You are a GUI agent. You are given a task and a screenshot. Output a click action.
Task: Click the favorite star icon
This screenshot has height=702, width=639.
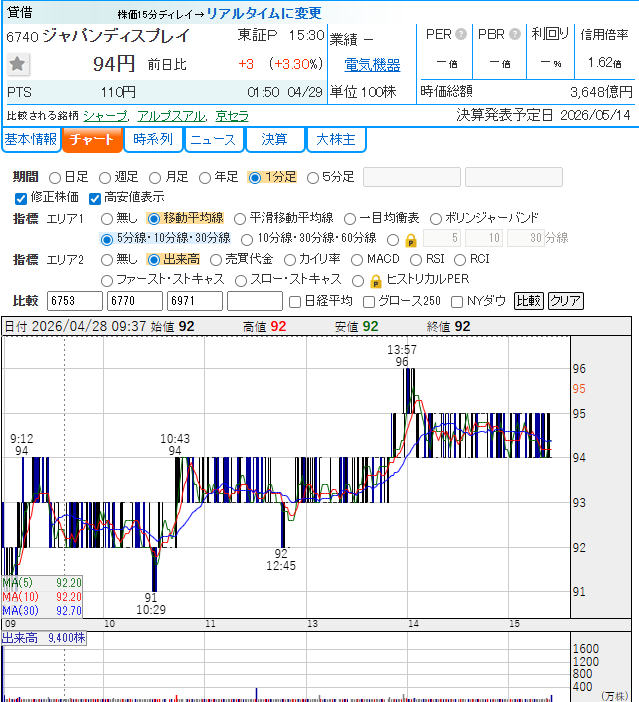coord(18,64)
